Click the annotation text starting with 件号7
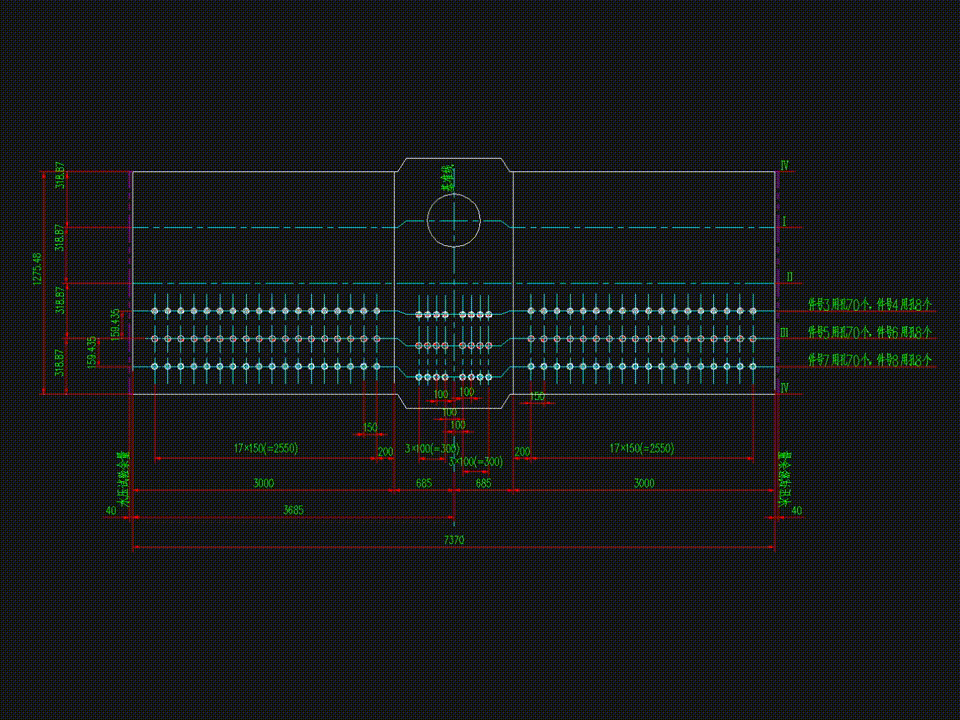 point(870,359)
